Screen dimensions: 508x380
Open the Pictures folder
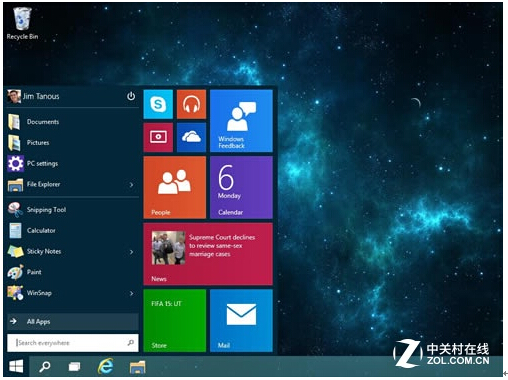(x=73, y=143)
